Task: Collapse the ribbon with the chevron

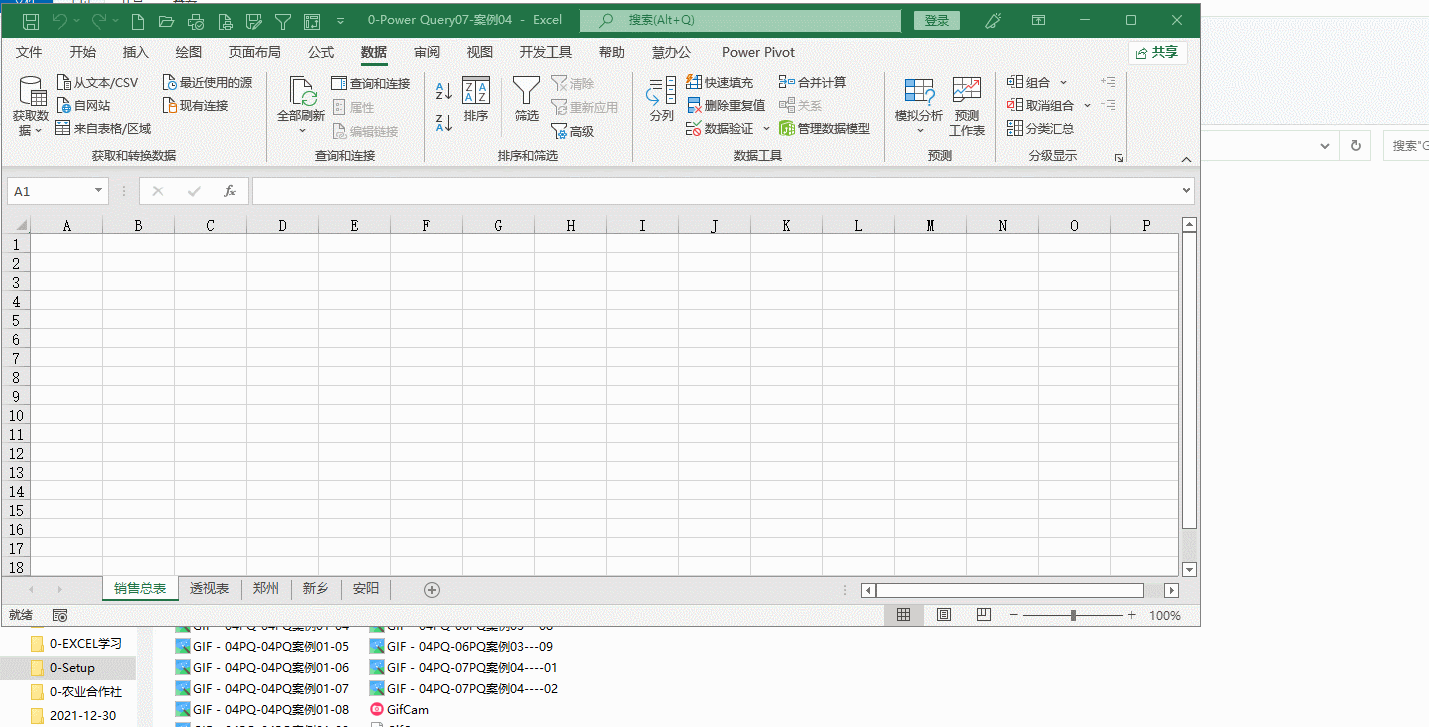Action: point(1186,158)
